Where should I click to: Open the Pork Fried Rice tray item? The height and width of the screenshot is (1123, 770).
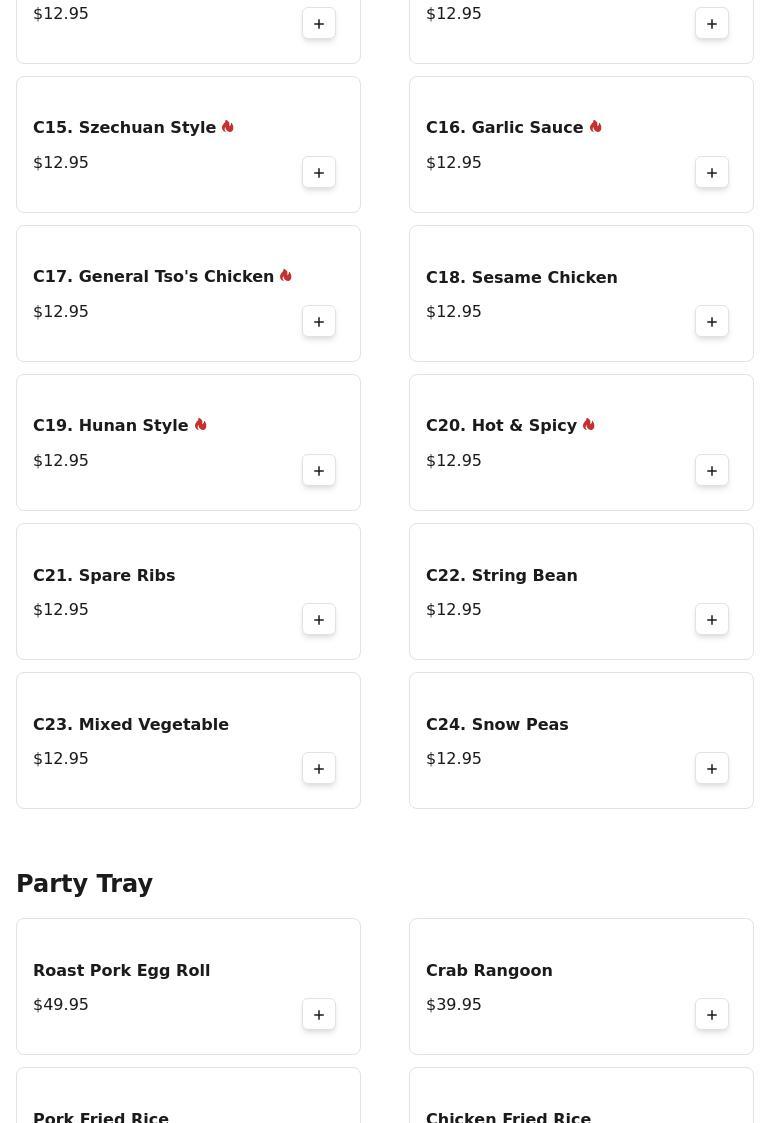point(101,1115)
